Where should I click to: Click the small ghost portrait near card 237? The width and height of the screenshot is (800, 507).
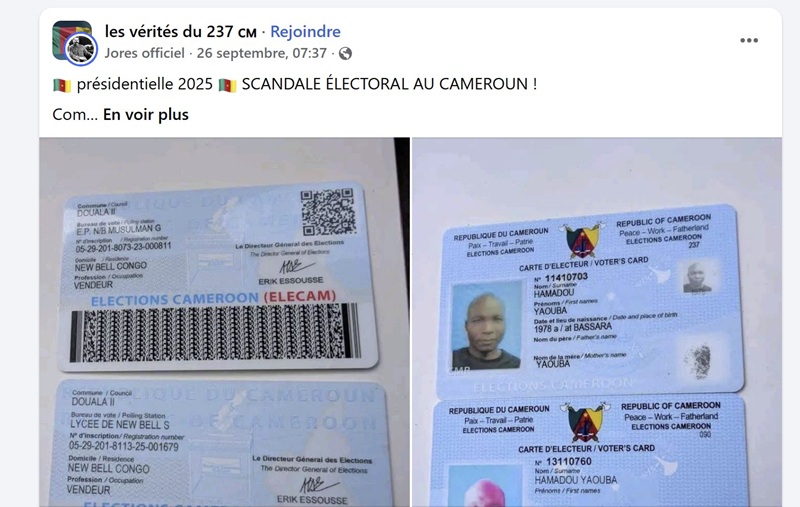(x=697, y=277)
